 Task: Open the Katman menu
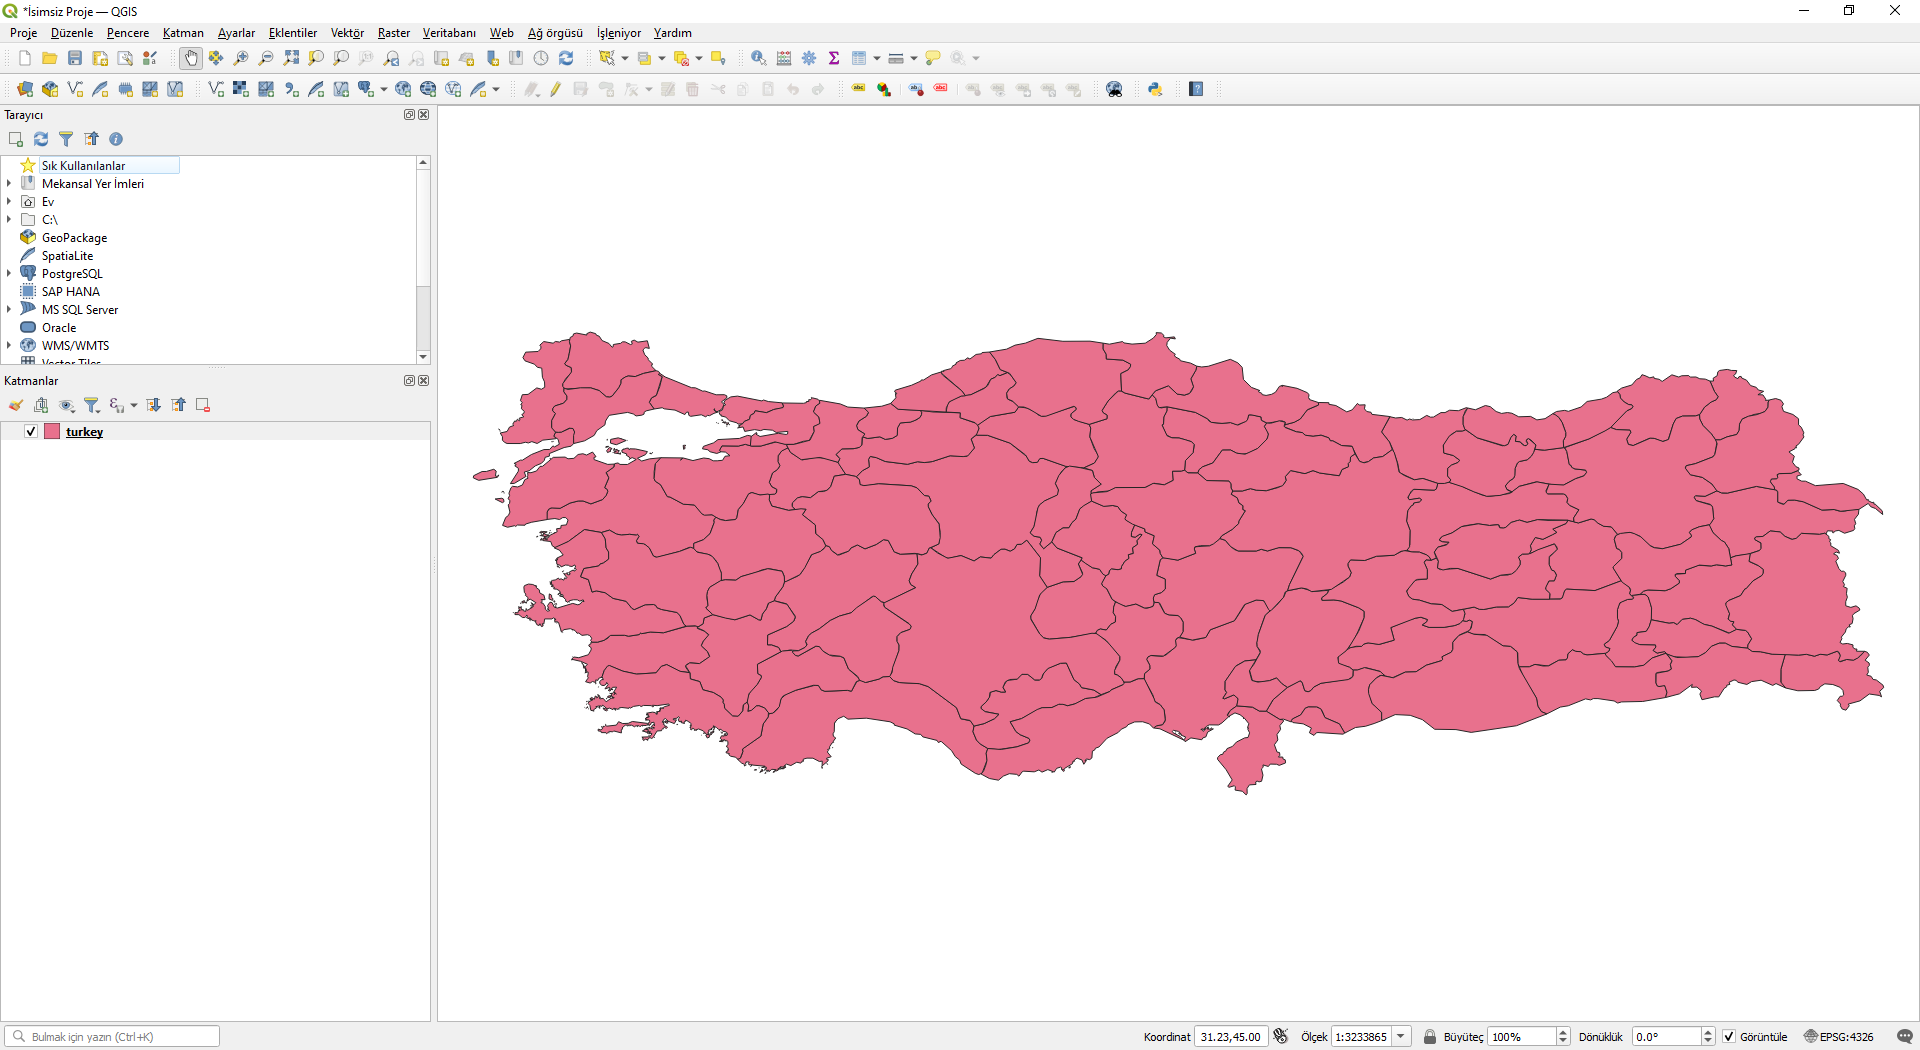point(183,33)
